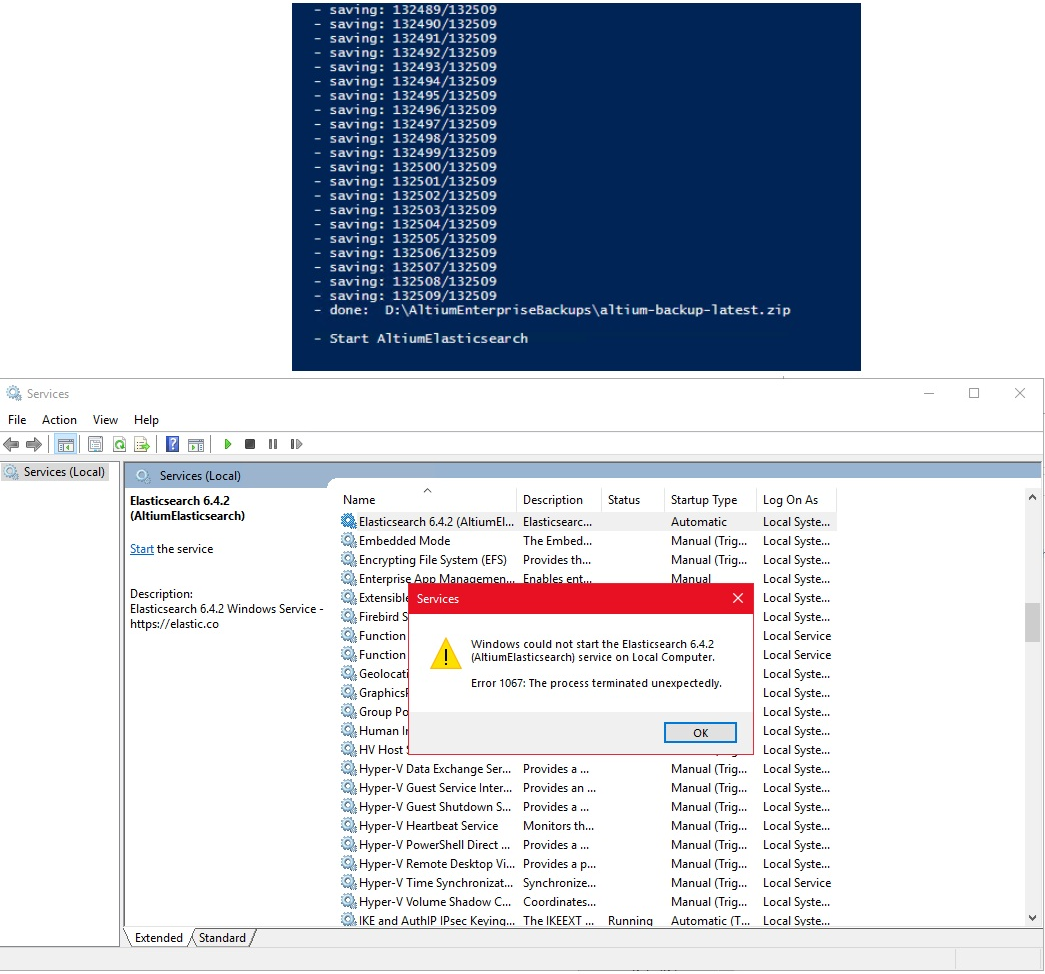This screenshot has width=1045, height=974.
Task: Click the Forward arrow toolbar icon
Action: [x=34, y=444]
